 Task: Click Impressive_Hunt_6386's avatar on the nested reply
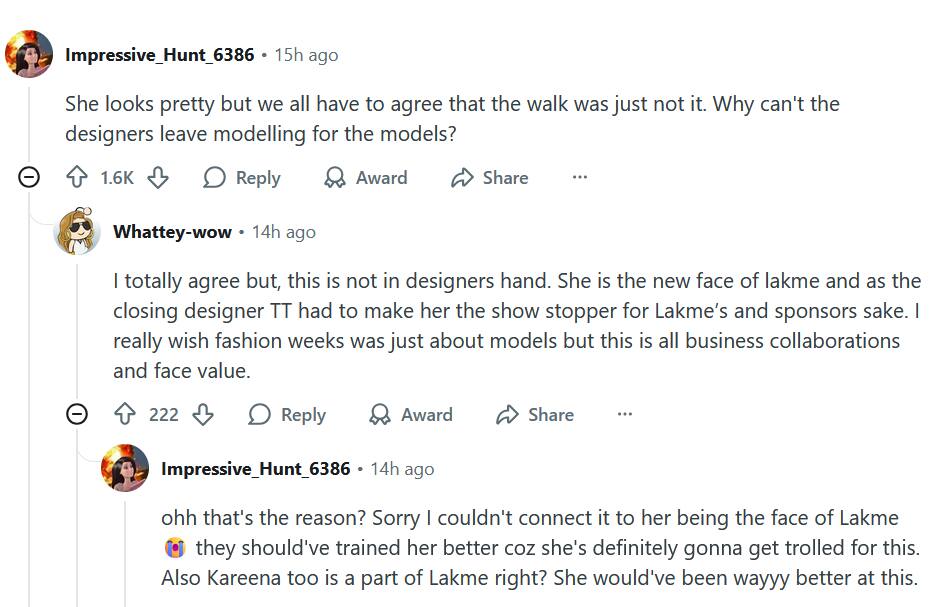click(x=125, y=468)
